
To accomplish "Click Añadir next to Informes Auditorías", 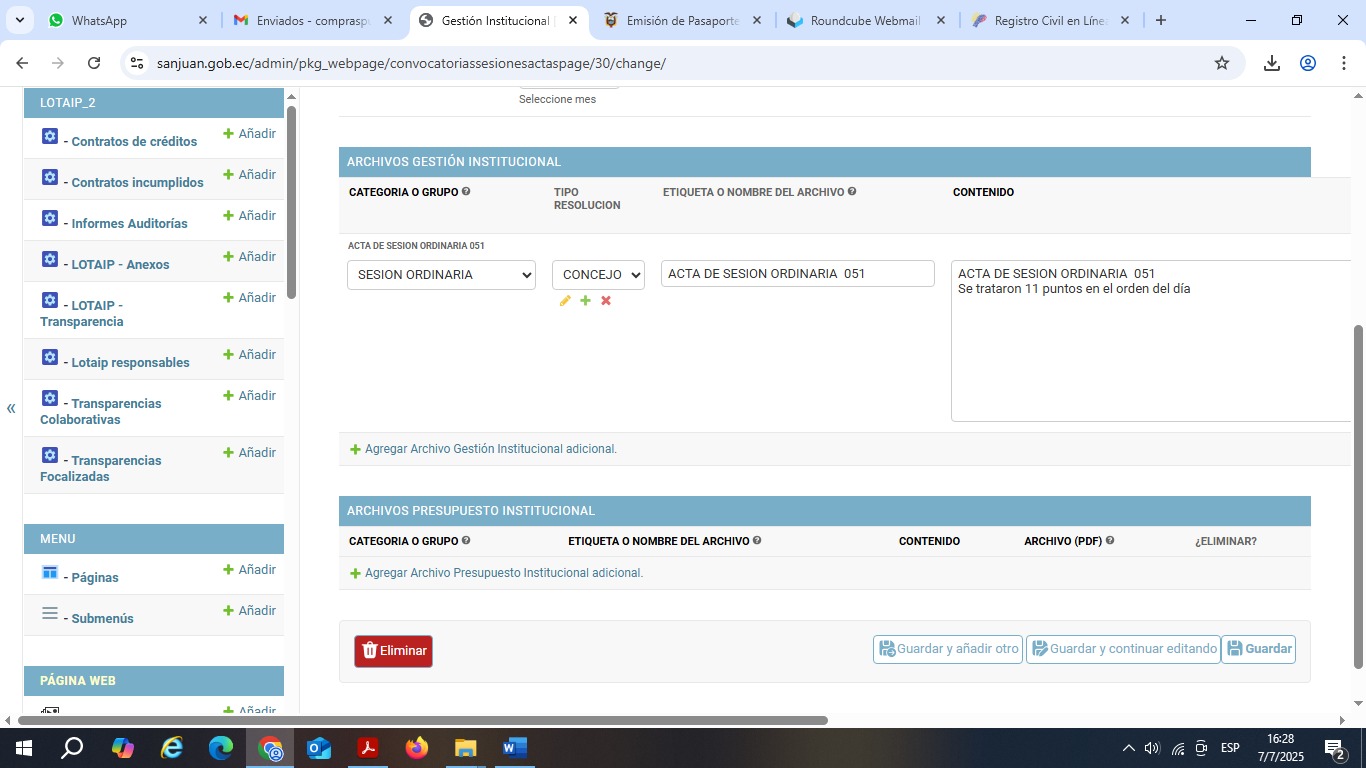I will click(249, 216).
